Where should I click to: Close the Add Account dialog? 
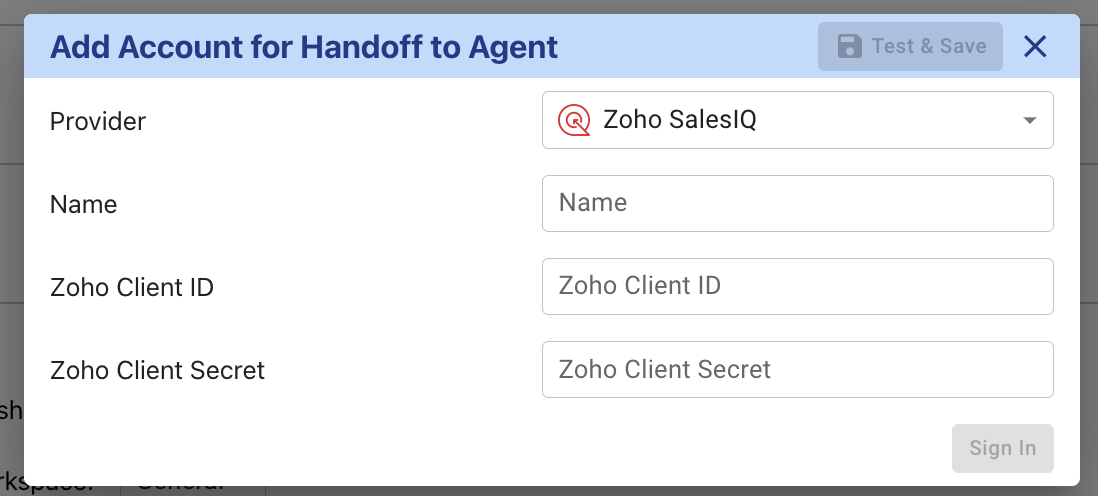click(1035, 46)
